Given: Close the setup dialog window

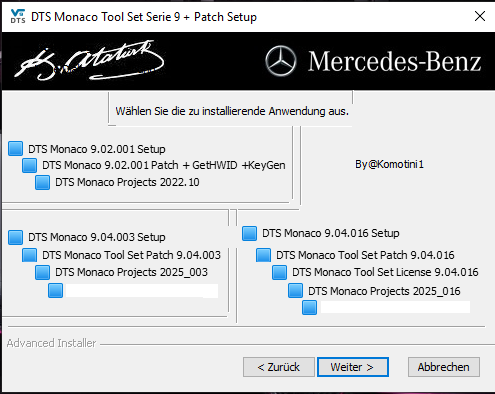Looking at the screenshot, I should 480,16.
